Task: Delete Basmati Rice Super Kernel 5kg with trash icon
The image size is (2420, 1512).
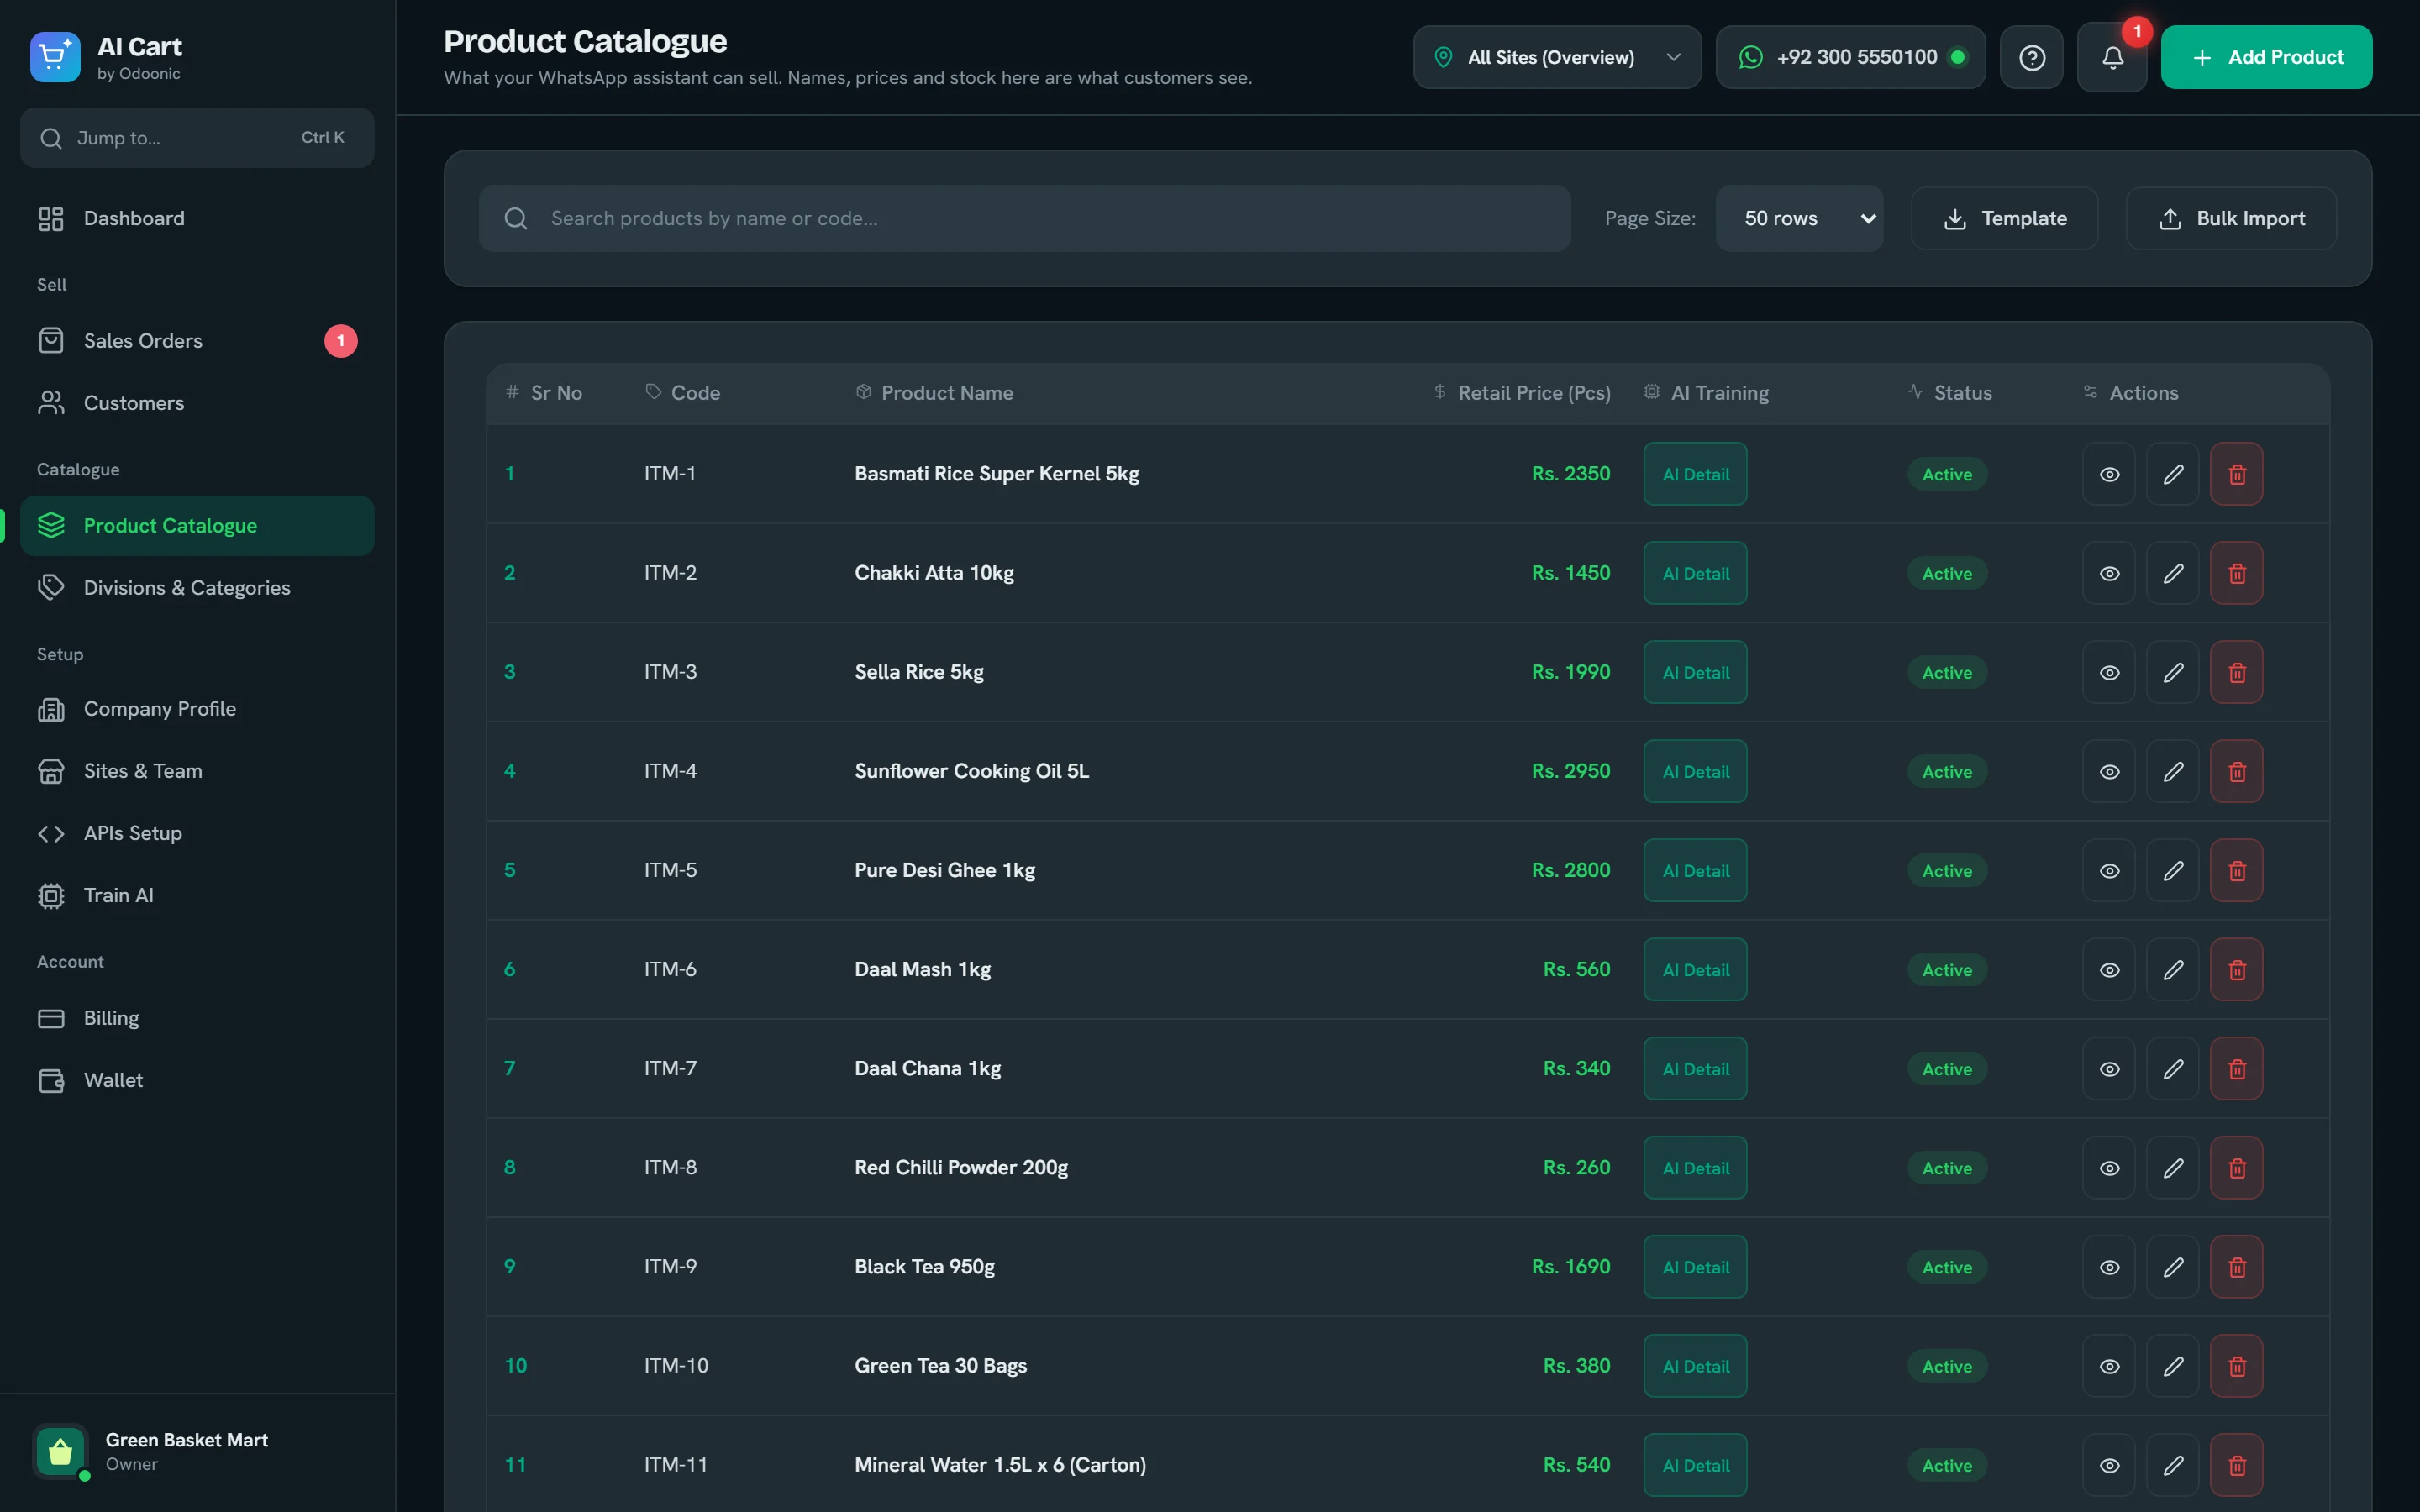Action: [2236, 474]
